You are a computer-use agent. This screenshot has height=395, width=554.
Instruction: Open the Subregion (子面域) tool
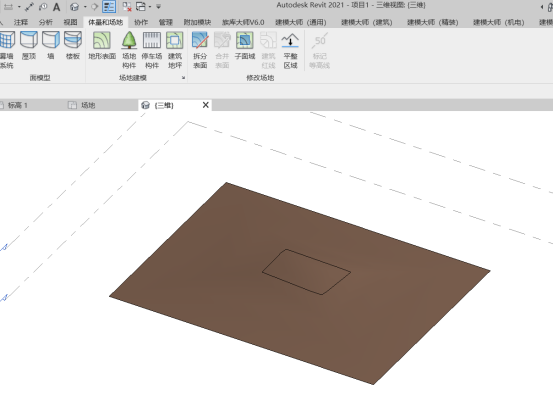(x=245, y=46)
